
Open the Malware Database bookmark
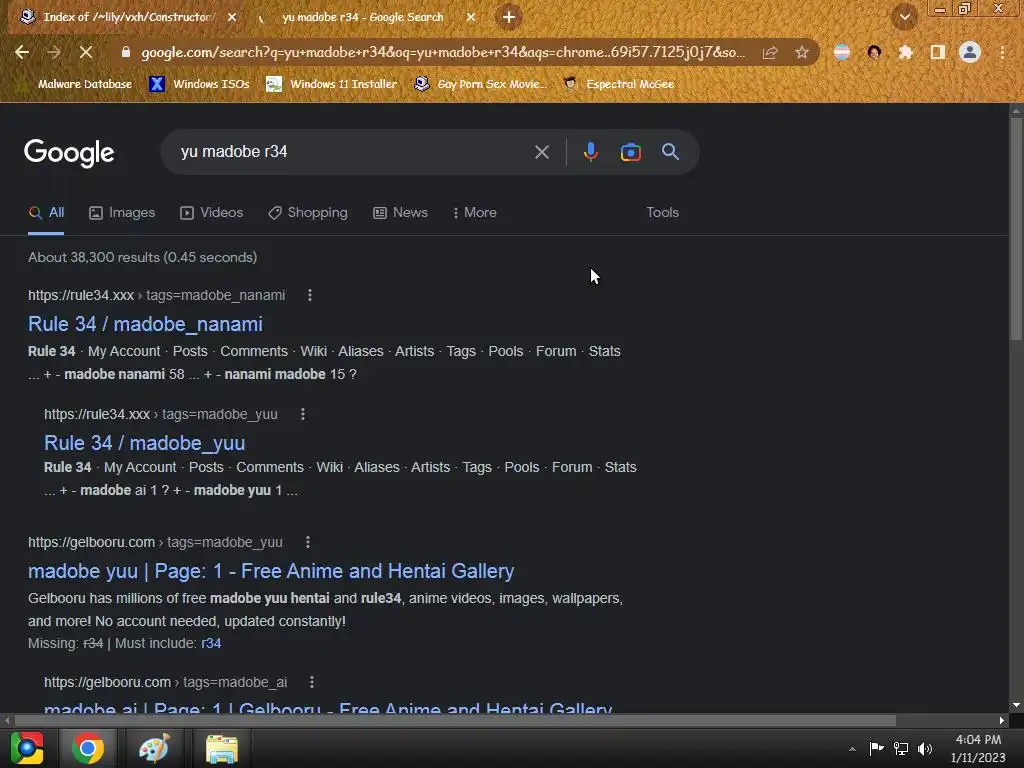coord(77,84)
